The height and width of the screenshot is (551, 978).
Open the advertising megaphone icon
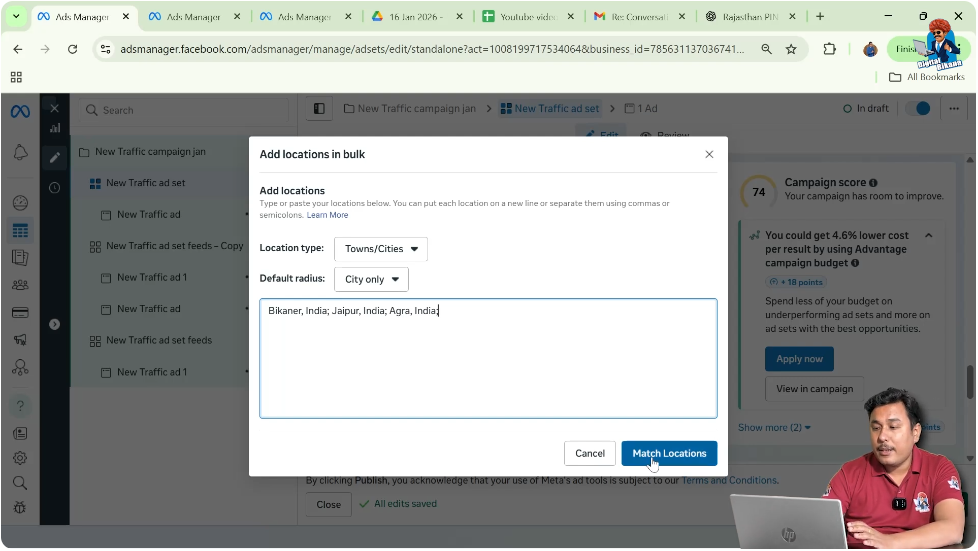click(x=20, y=339)
